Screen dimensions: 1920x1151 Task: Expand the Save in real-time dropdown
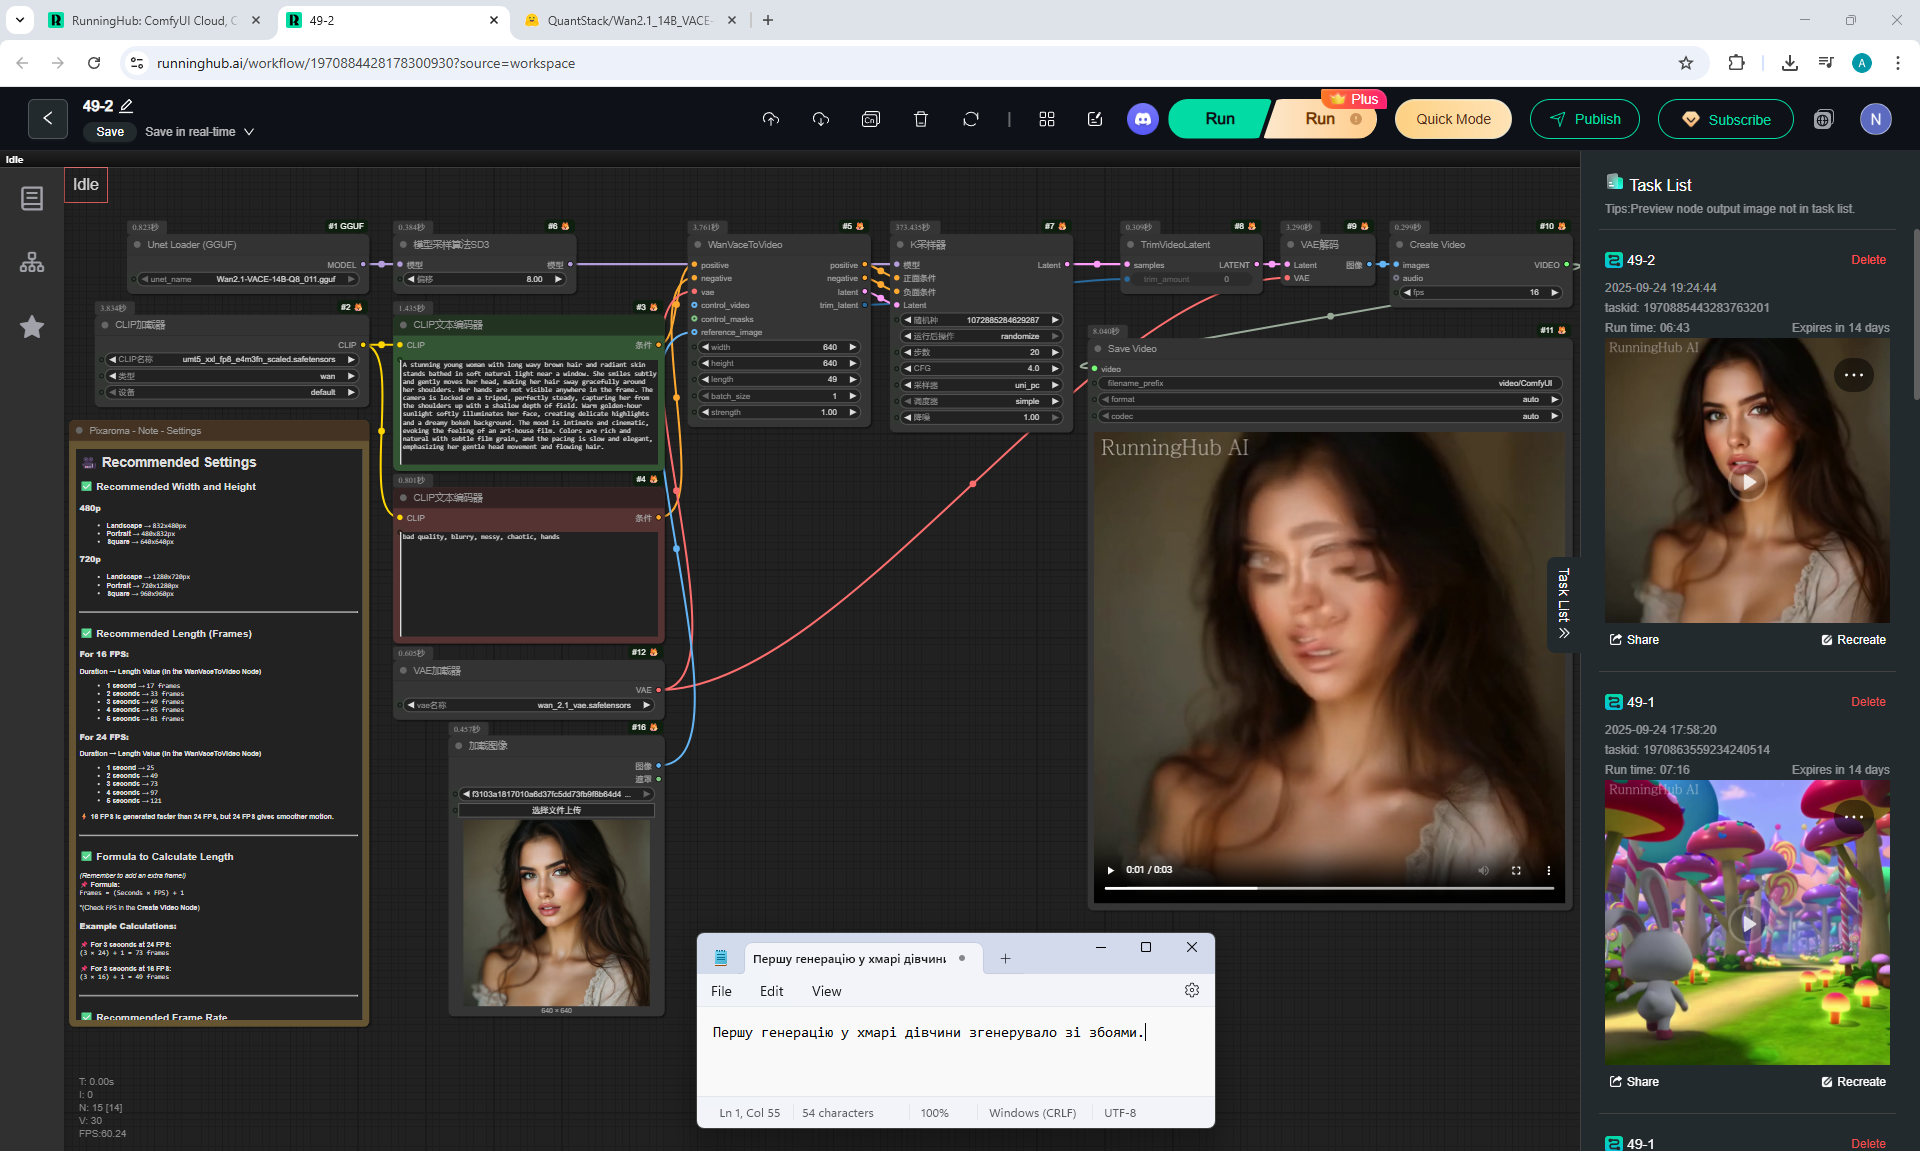point(249,132)
